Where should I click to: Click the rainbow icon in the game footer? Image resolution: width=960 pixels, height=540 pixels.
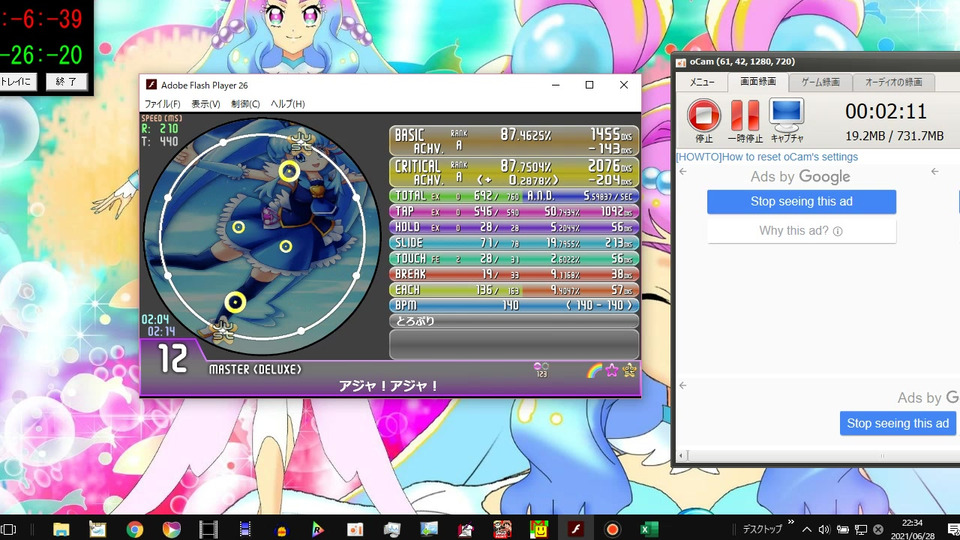tap(594, 370)
